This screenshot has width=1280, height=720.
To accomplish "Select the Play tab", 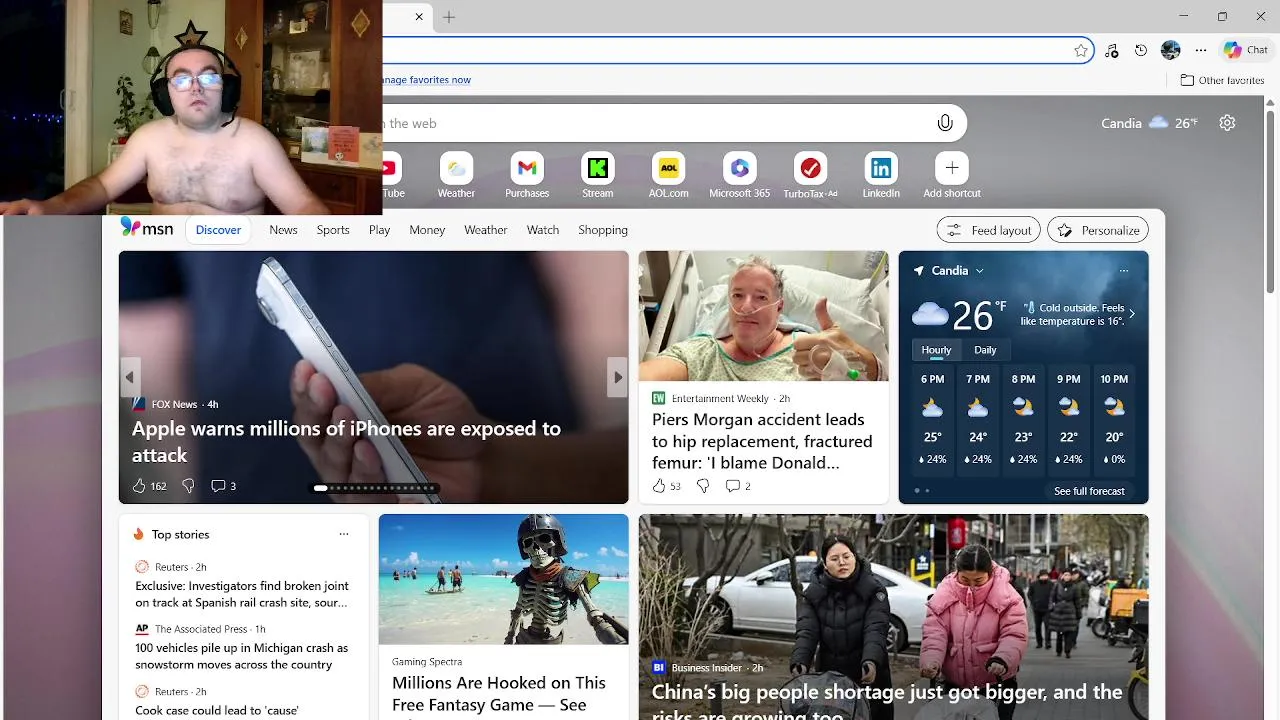I will [x=379, y=230].
